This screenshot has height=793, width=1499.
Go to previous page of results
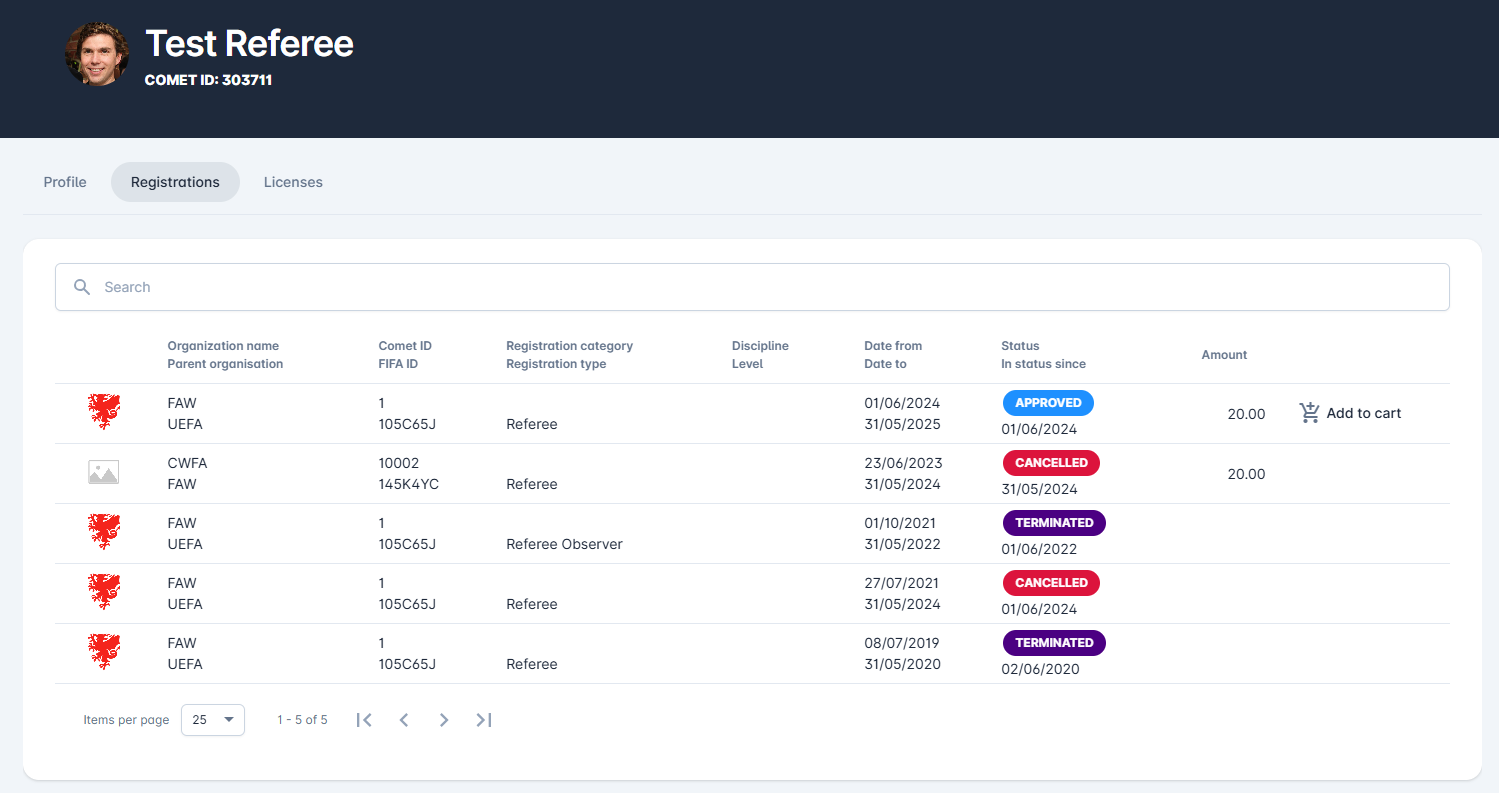click(x=404, y=720)
